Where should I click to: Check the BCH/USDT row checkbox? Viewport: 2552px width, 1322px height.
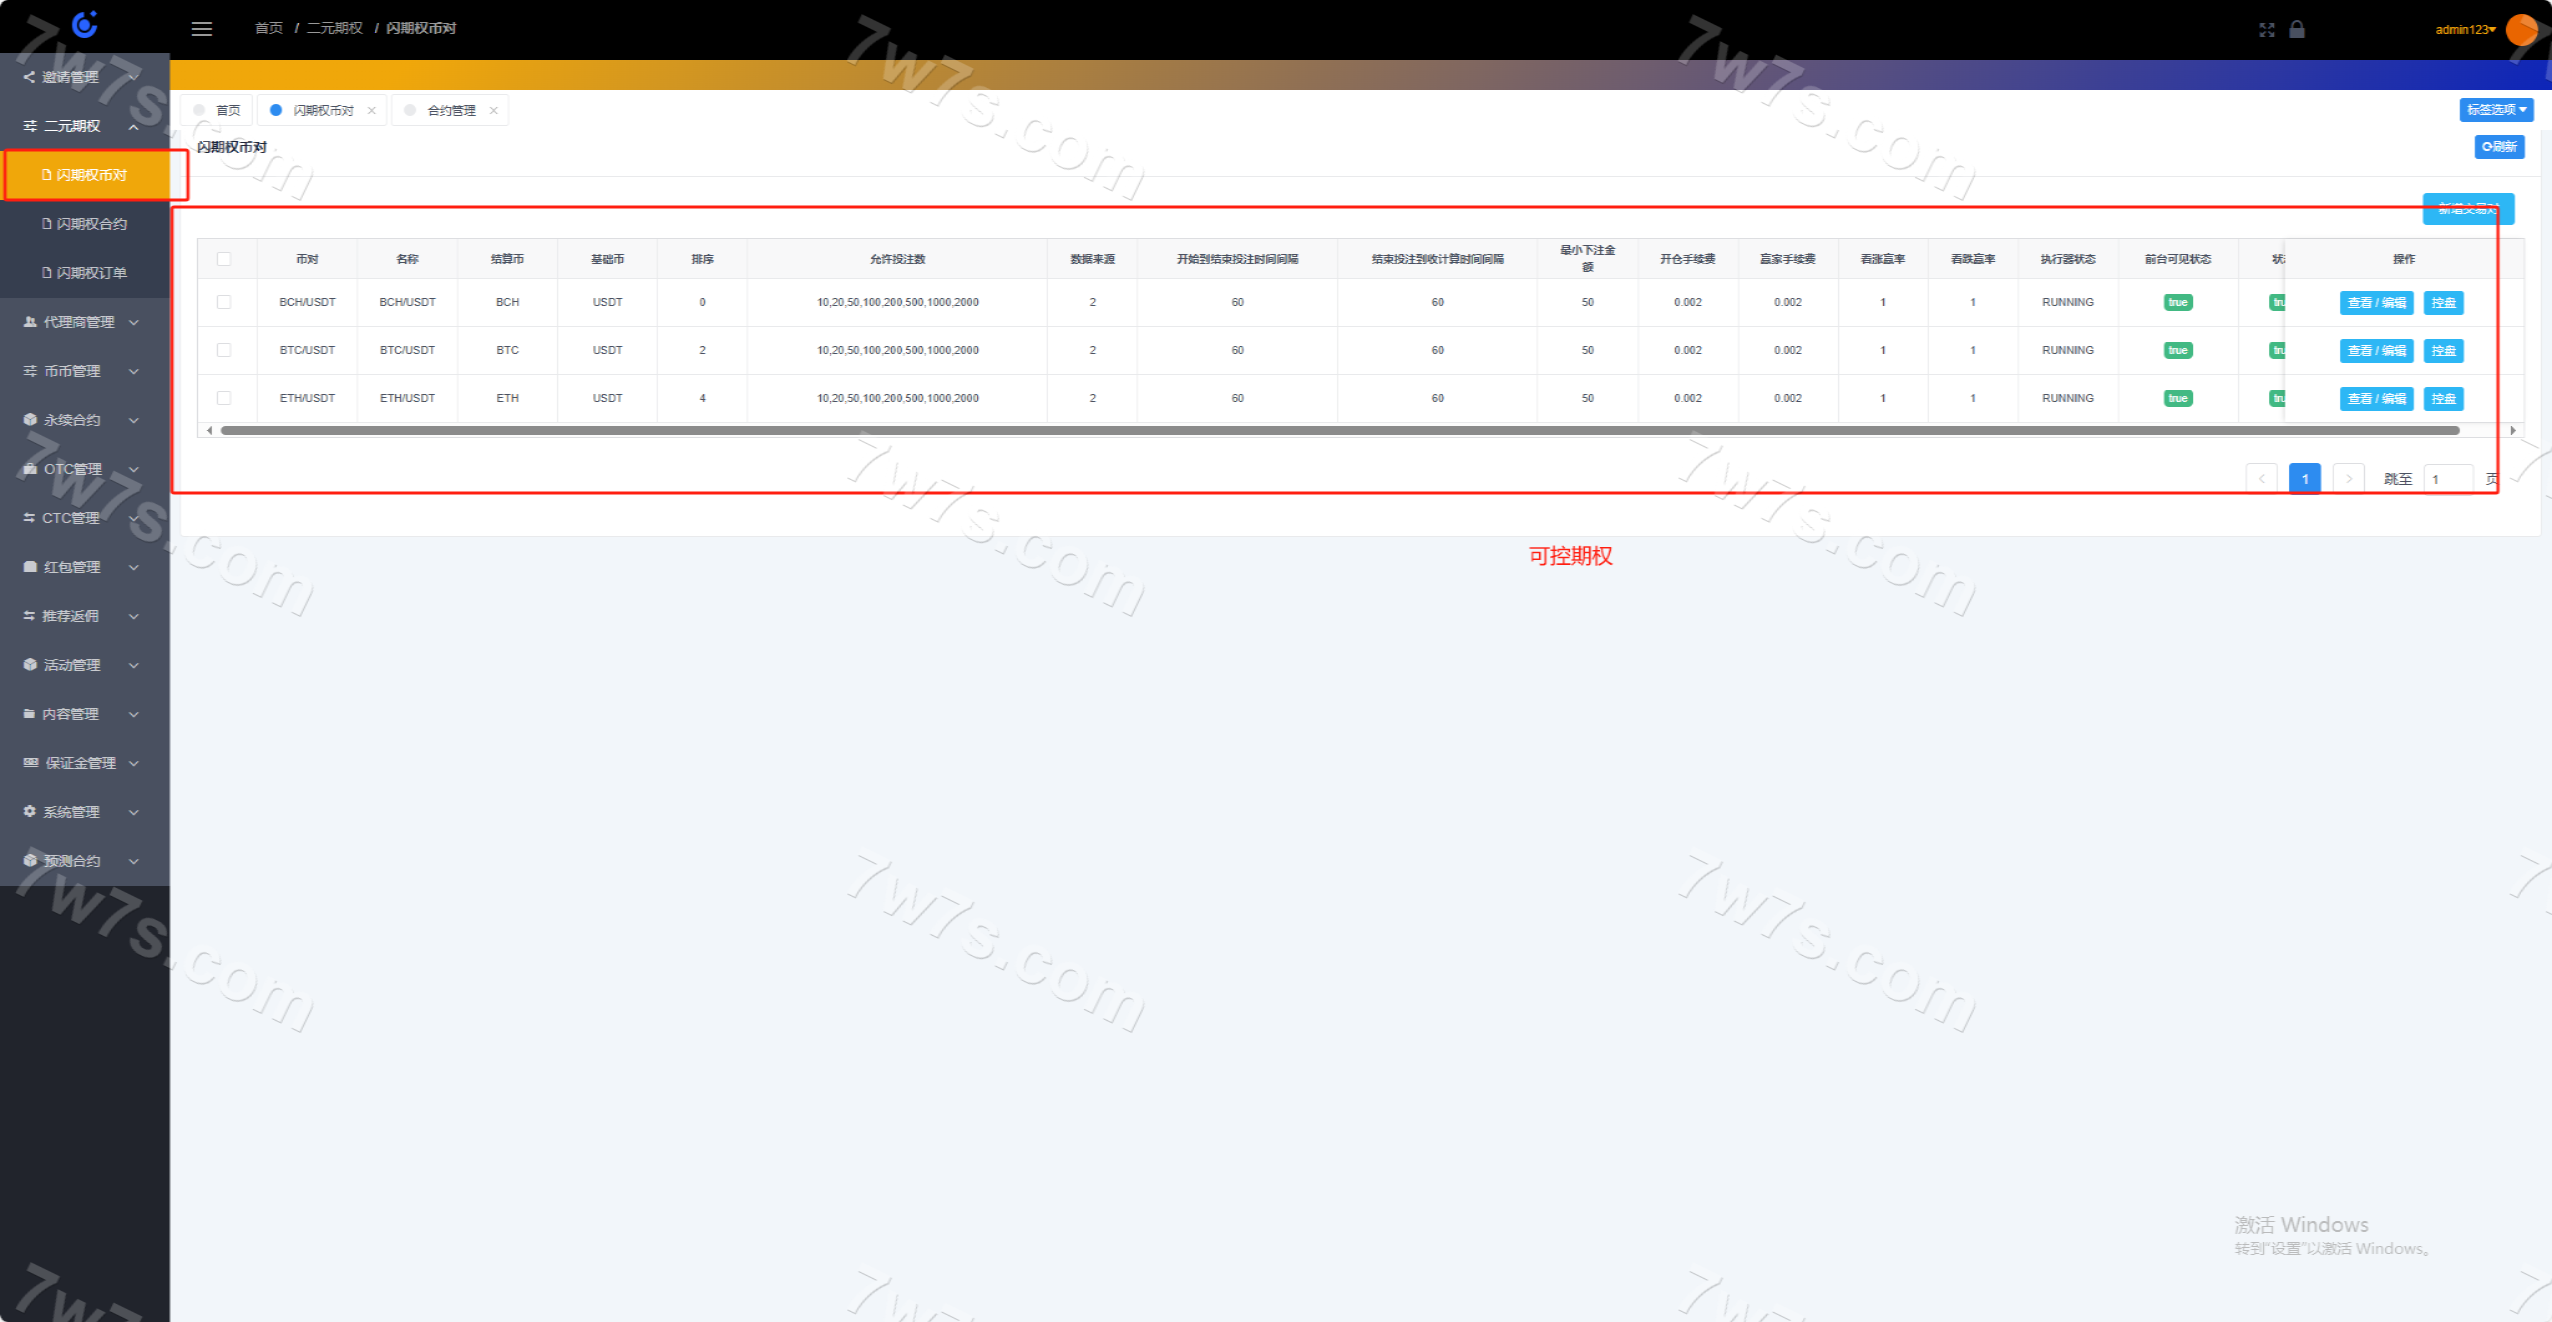[224, 302]
